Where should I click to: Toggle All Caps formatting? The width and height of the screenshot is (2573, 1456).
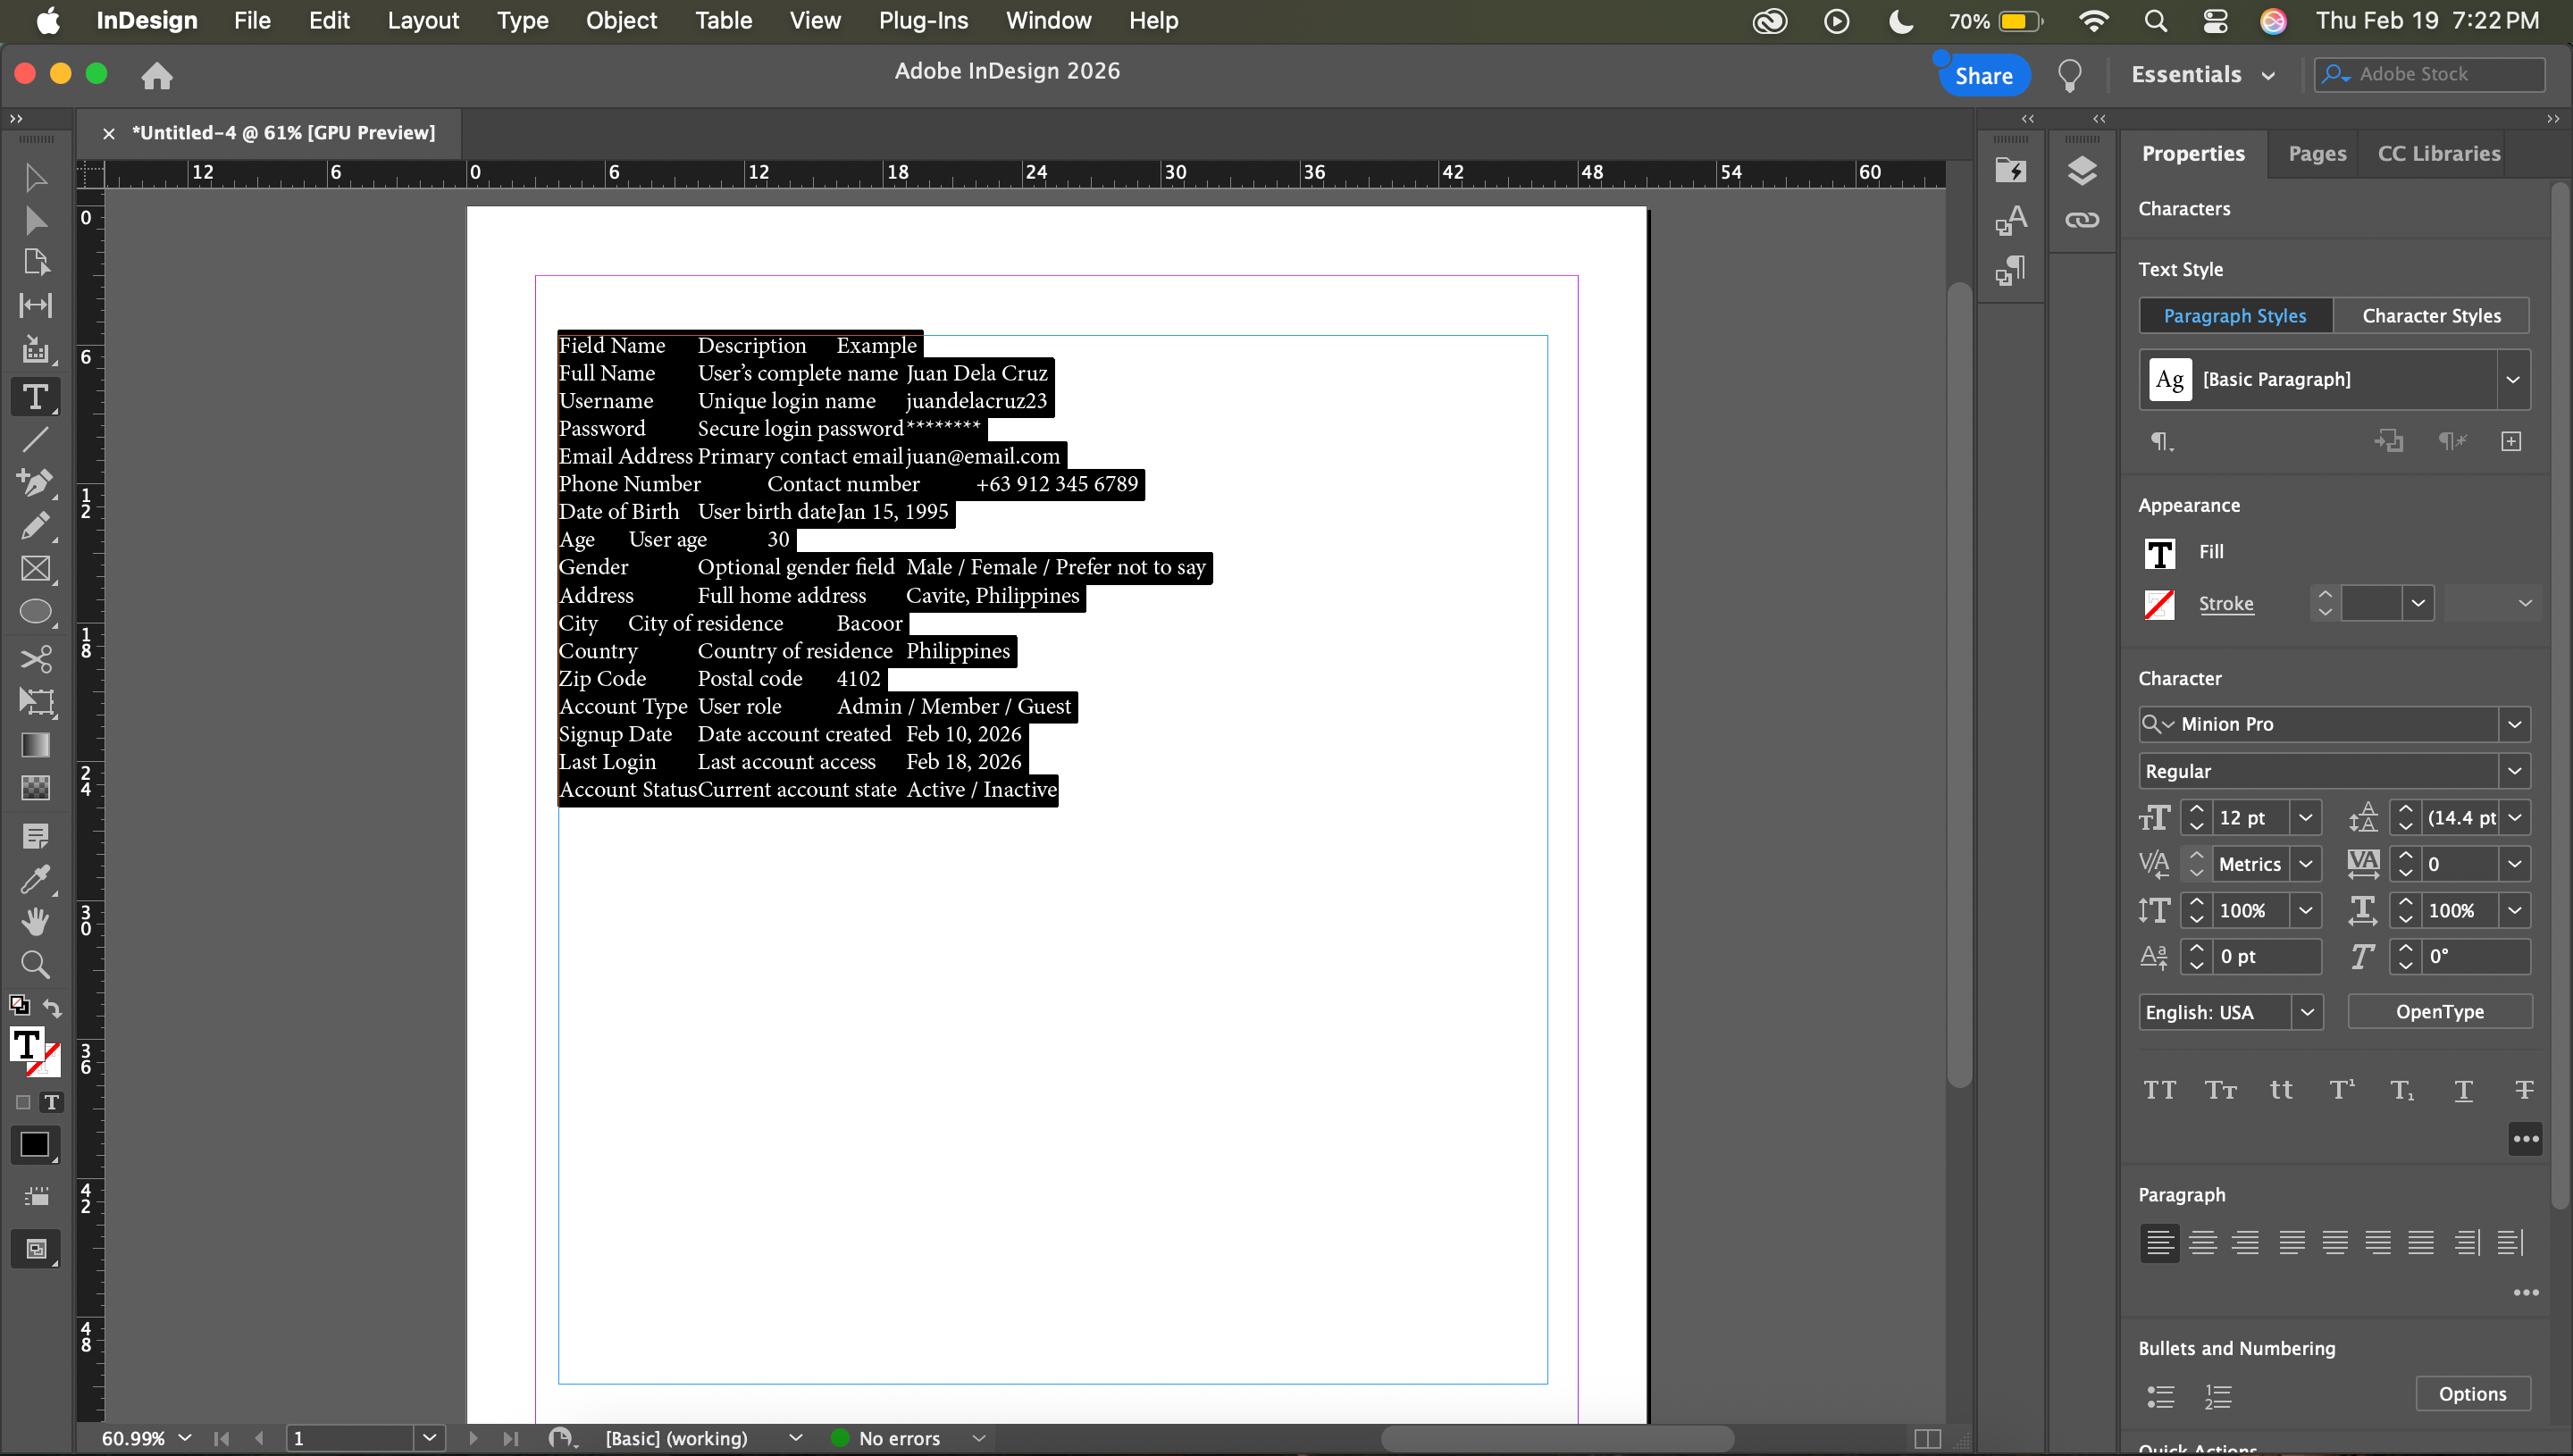point(2159,1090)
